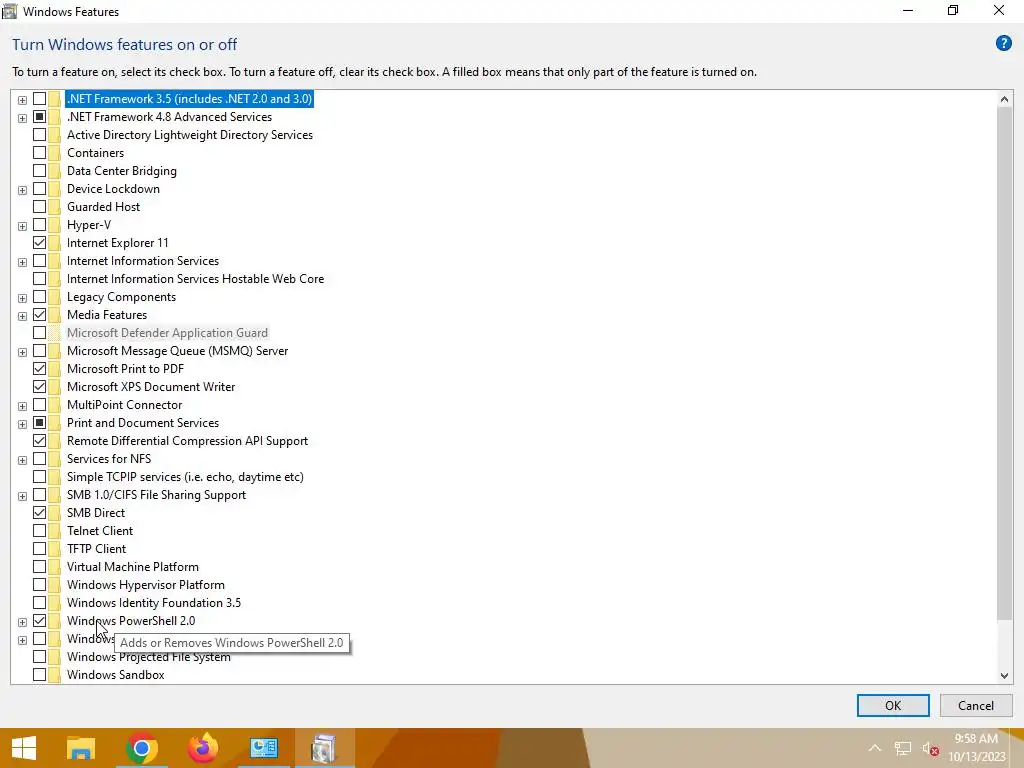Launch Google Chrome from the taskbar
The height and width of the screenshot is (768, 1024).
click(141, 748)
